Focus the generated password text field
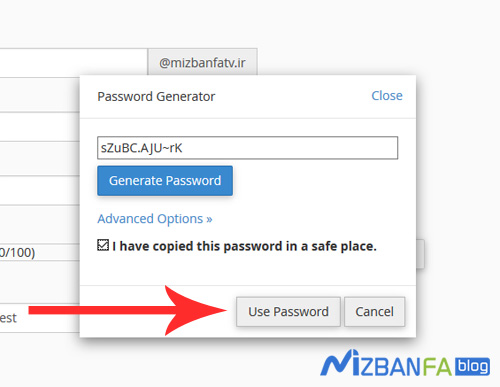 [x=247, y=148]
